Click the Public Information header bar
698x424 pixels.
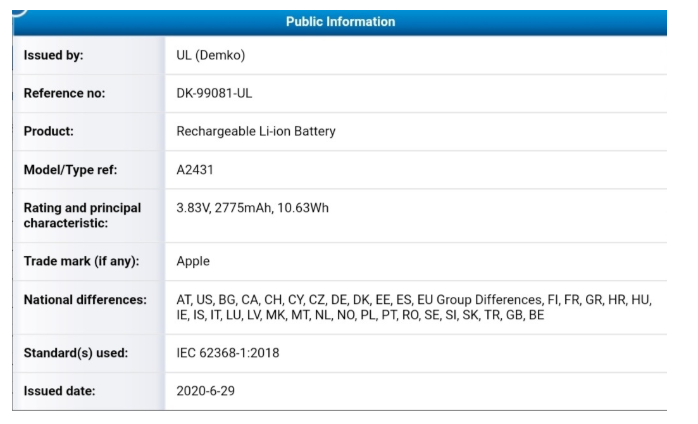[340, 22]
